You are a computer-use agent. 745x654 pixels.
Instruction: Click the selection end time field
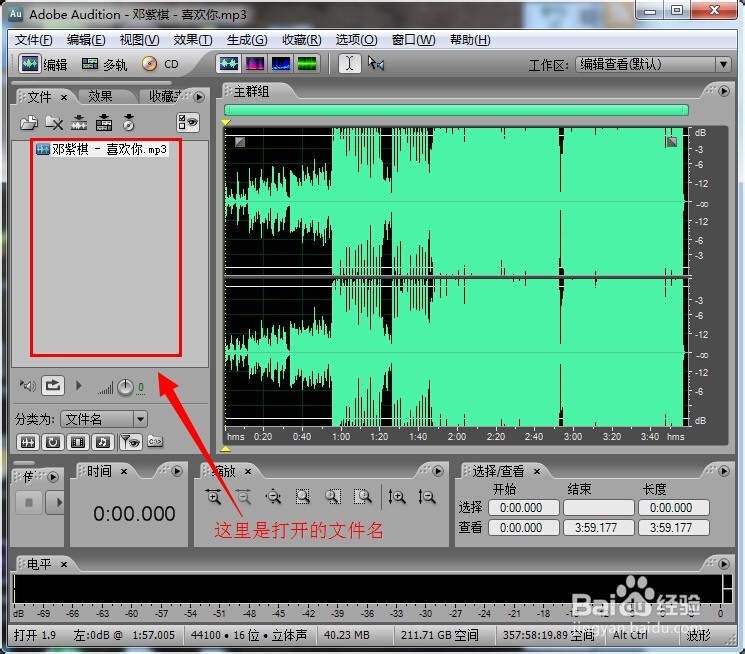click(x=599, y=508)
